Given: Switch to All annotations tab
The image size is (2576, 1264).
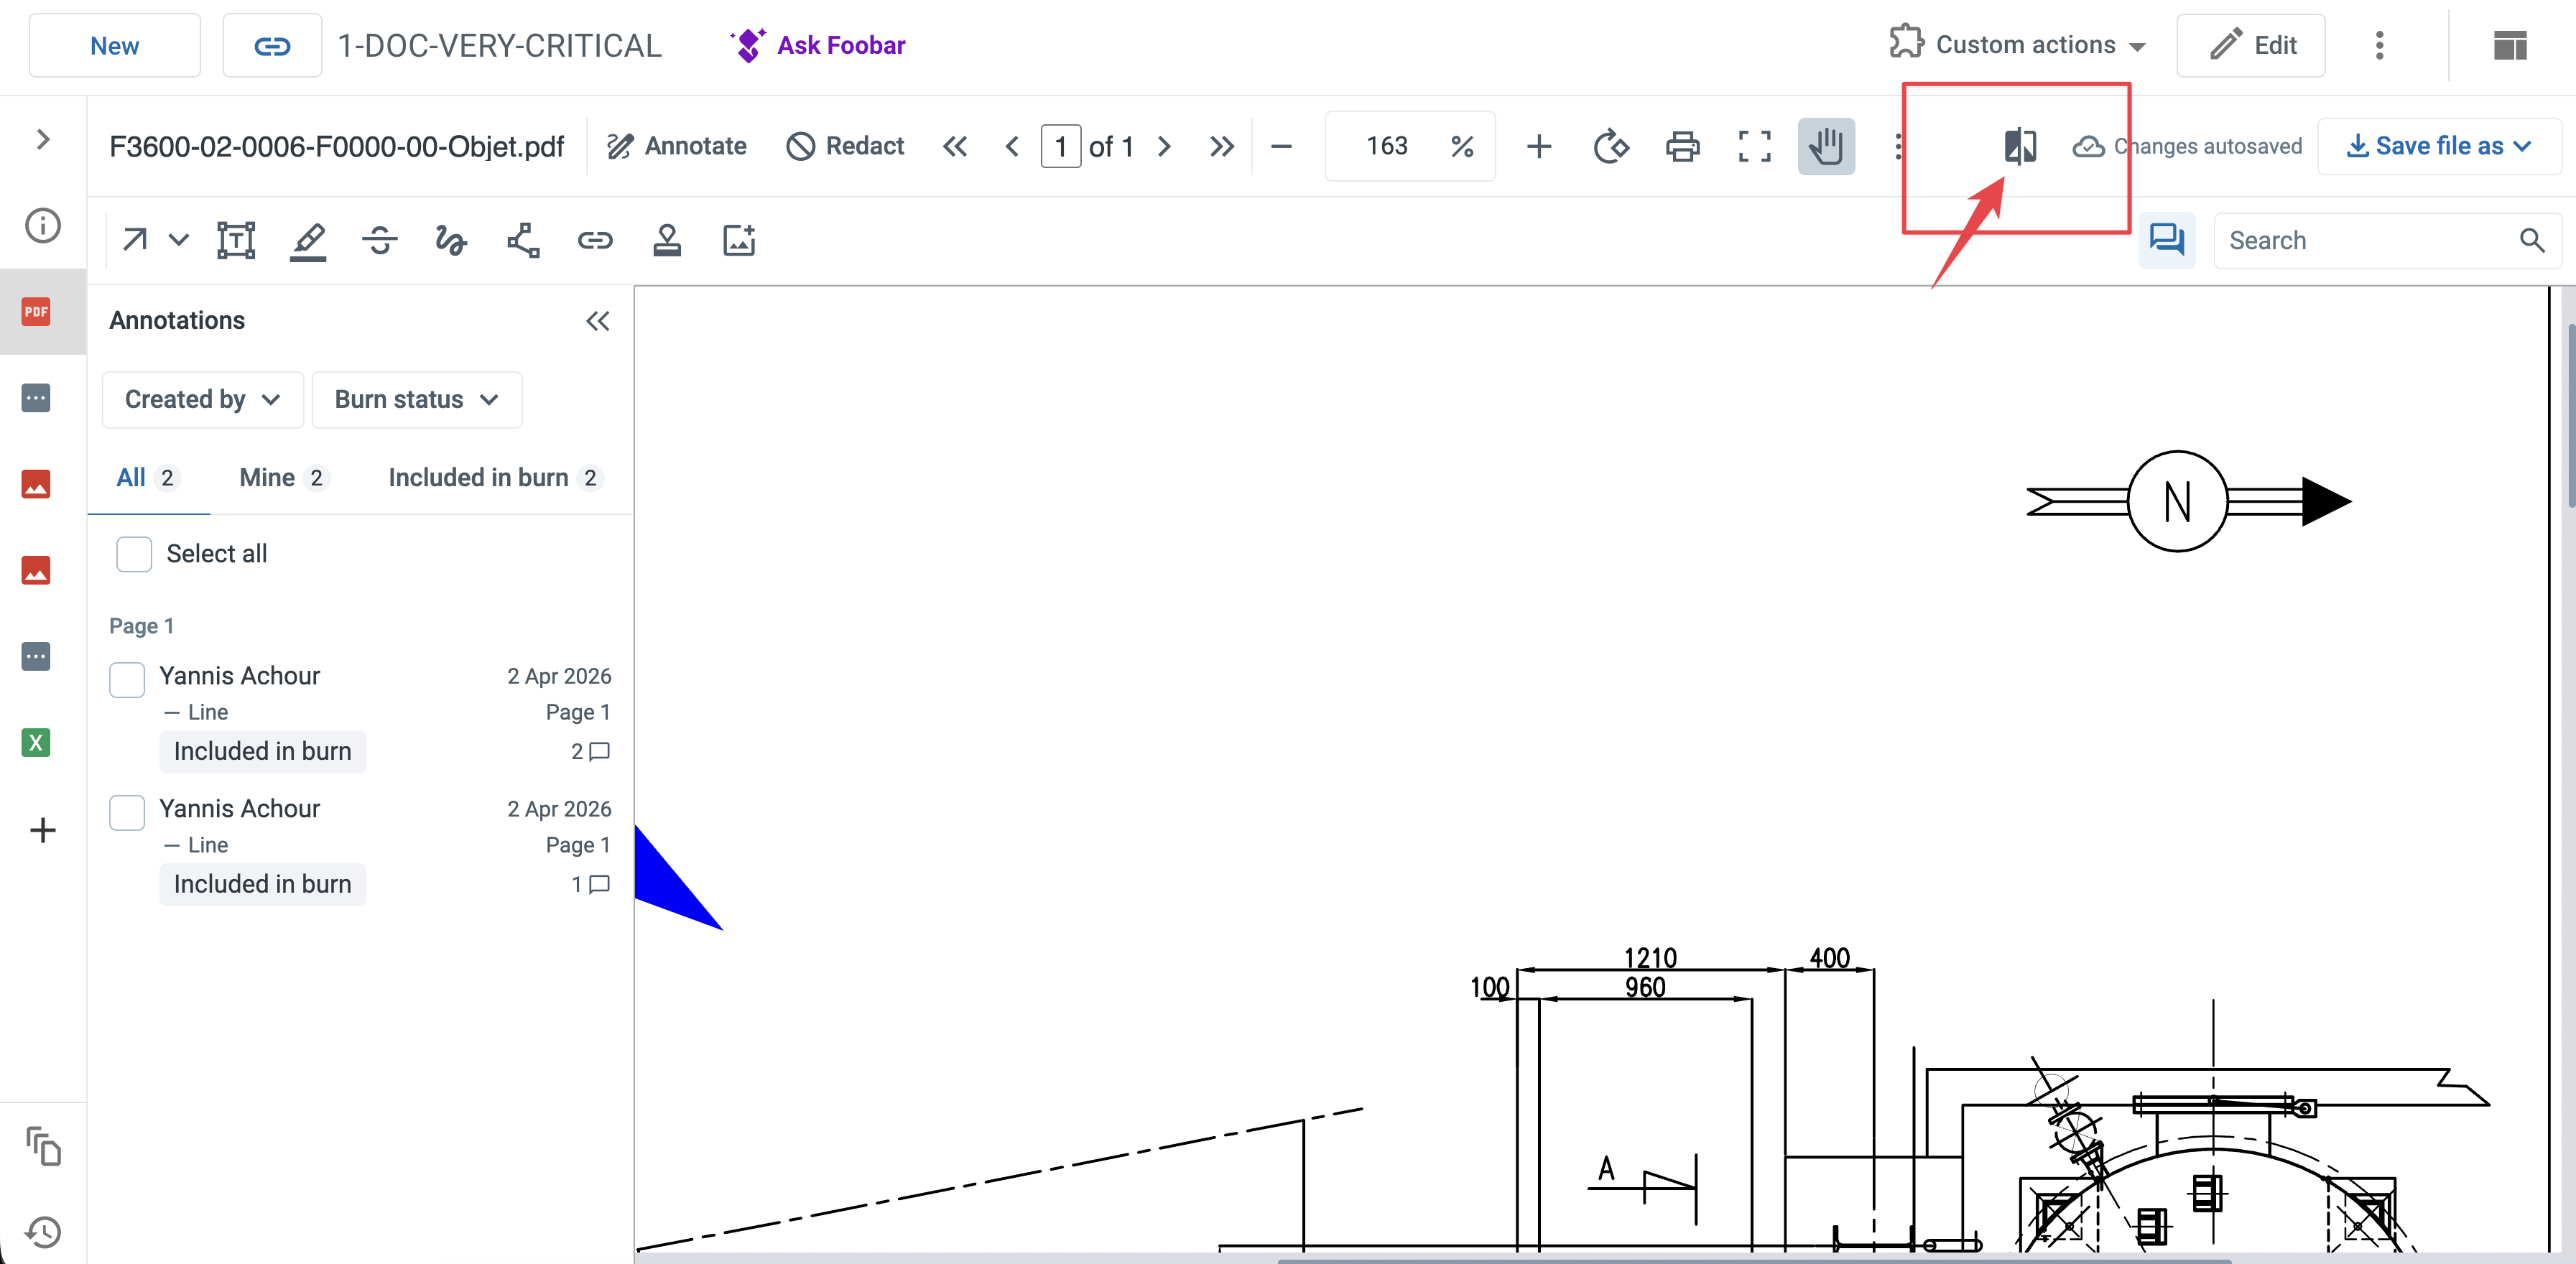Looking at the screenshot, I should (147, 478).
